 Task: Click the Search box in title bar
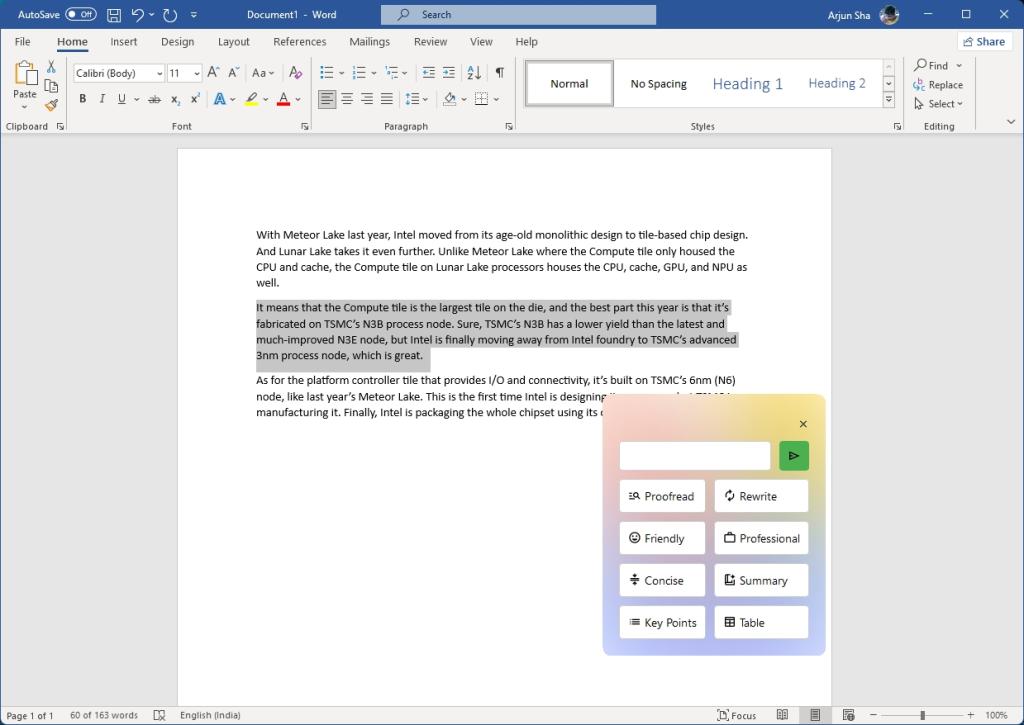point(519,14)
